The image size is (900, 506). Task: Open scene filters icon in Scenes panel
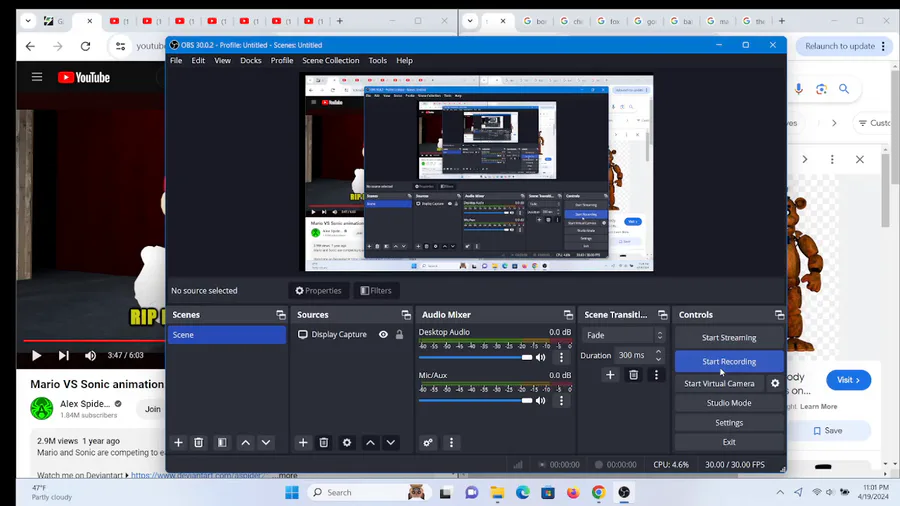[222, 443]
